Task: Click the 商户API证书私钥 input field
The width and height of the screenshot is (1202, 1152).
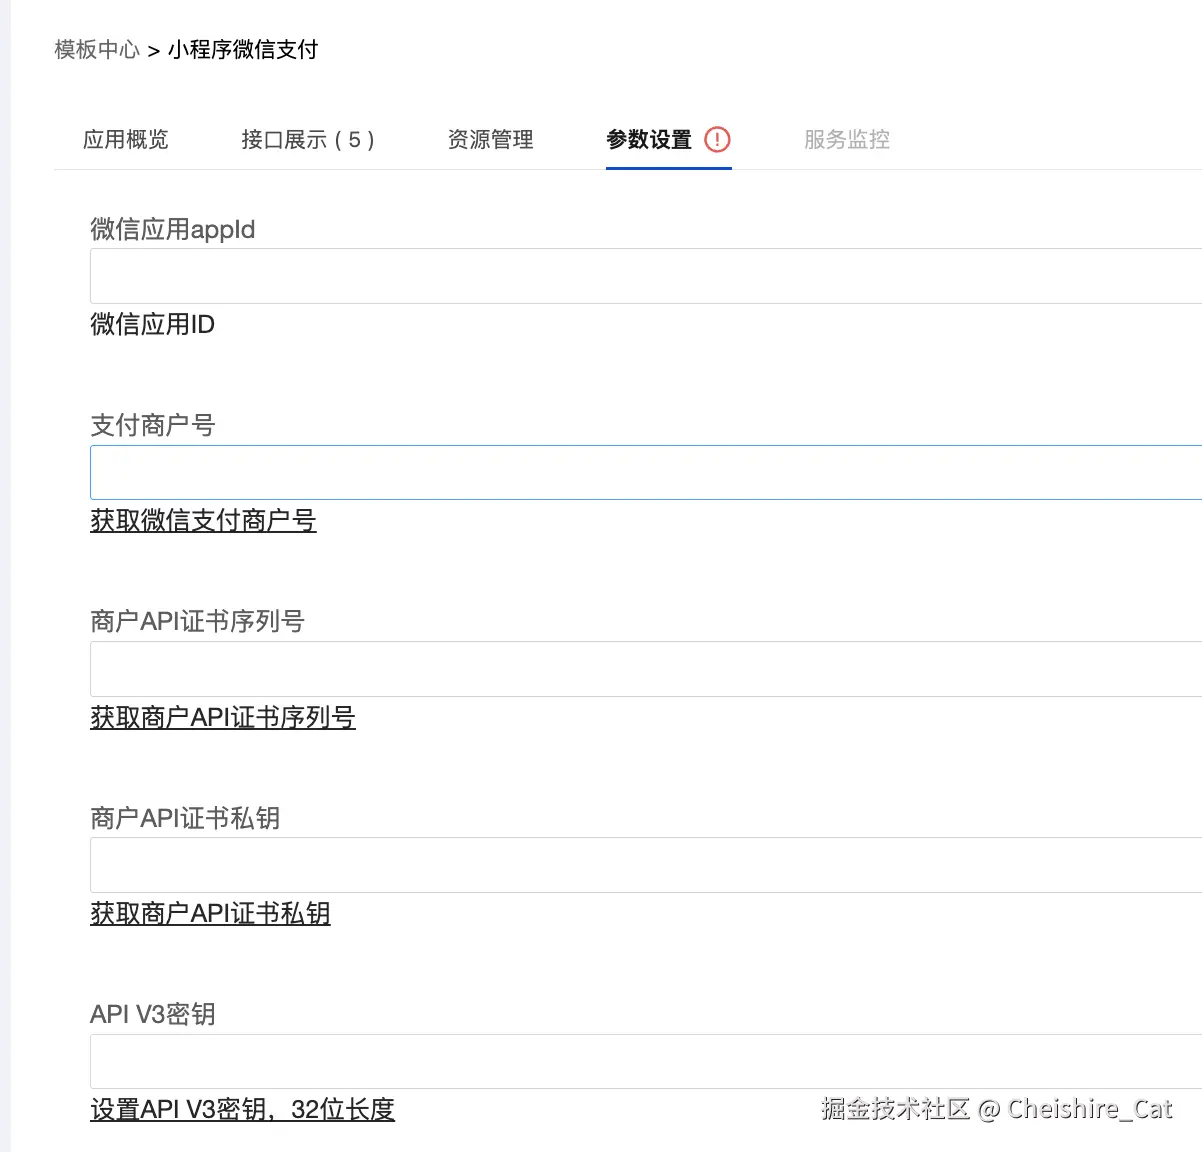Action: click(646, 865)
